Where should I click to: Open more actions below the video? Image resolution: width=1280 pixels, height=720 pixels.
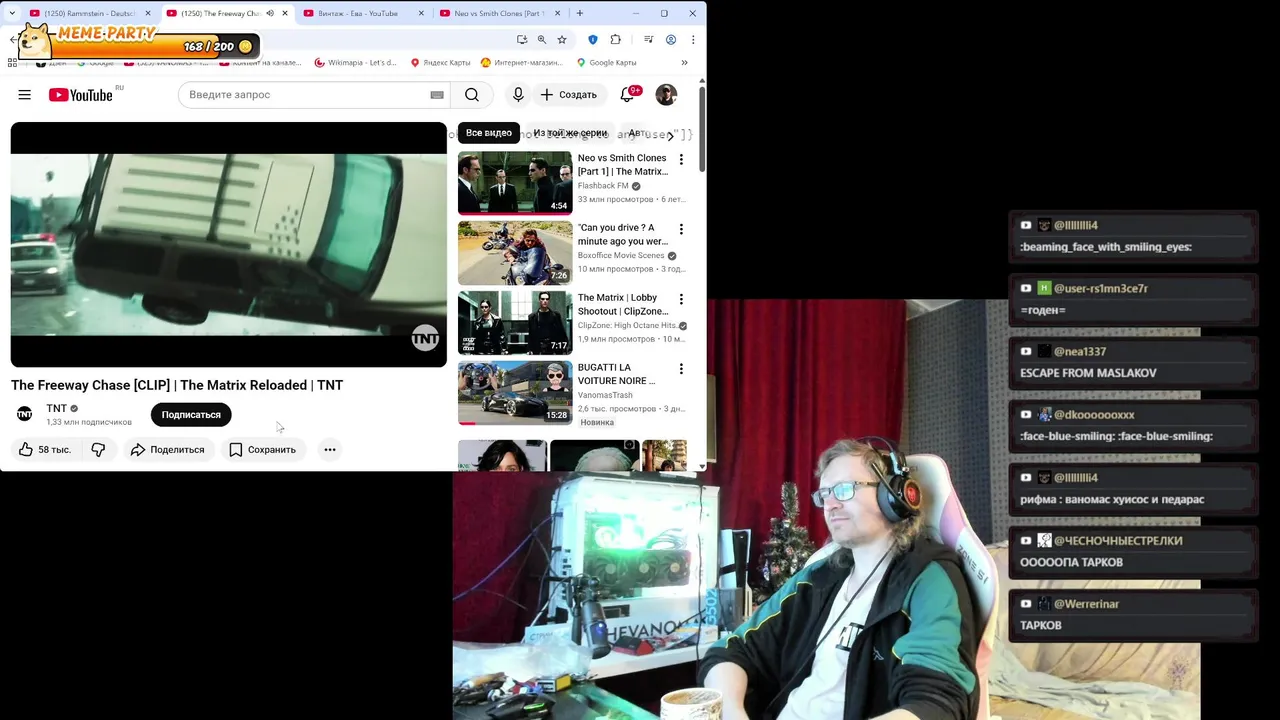click(x=330, y=450)
